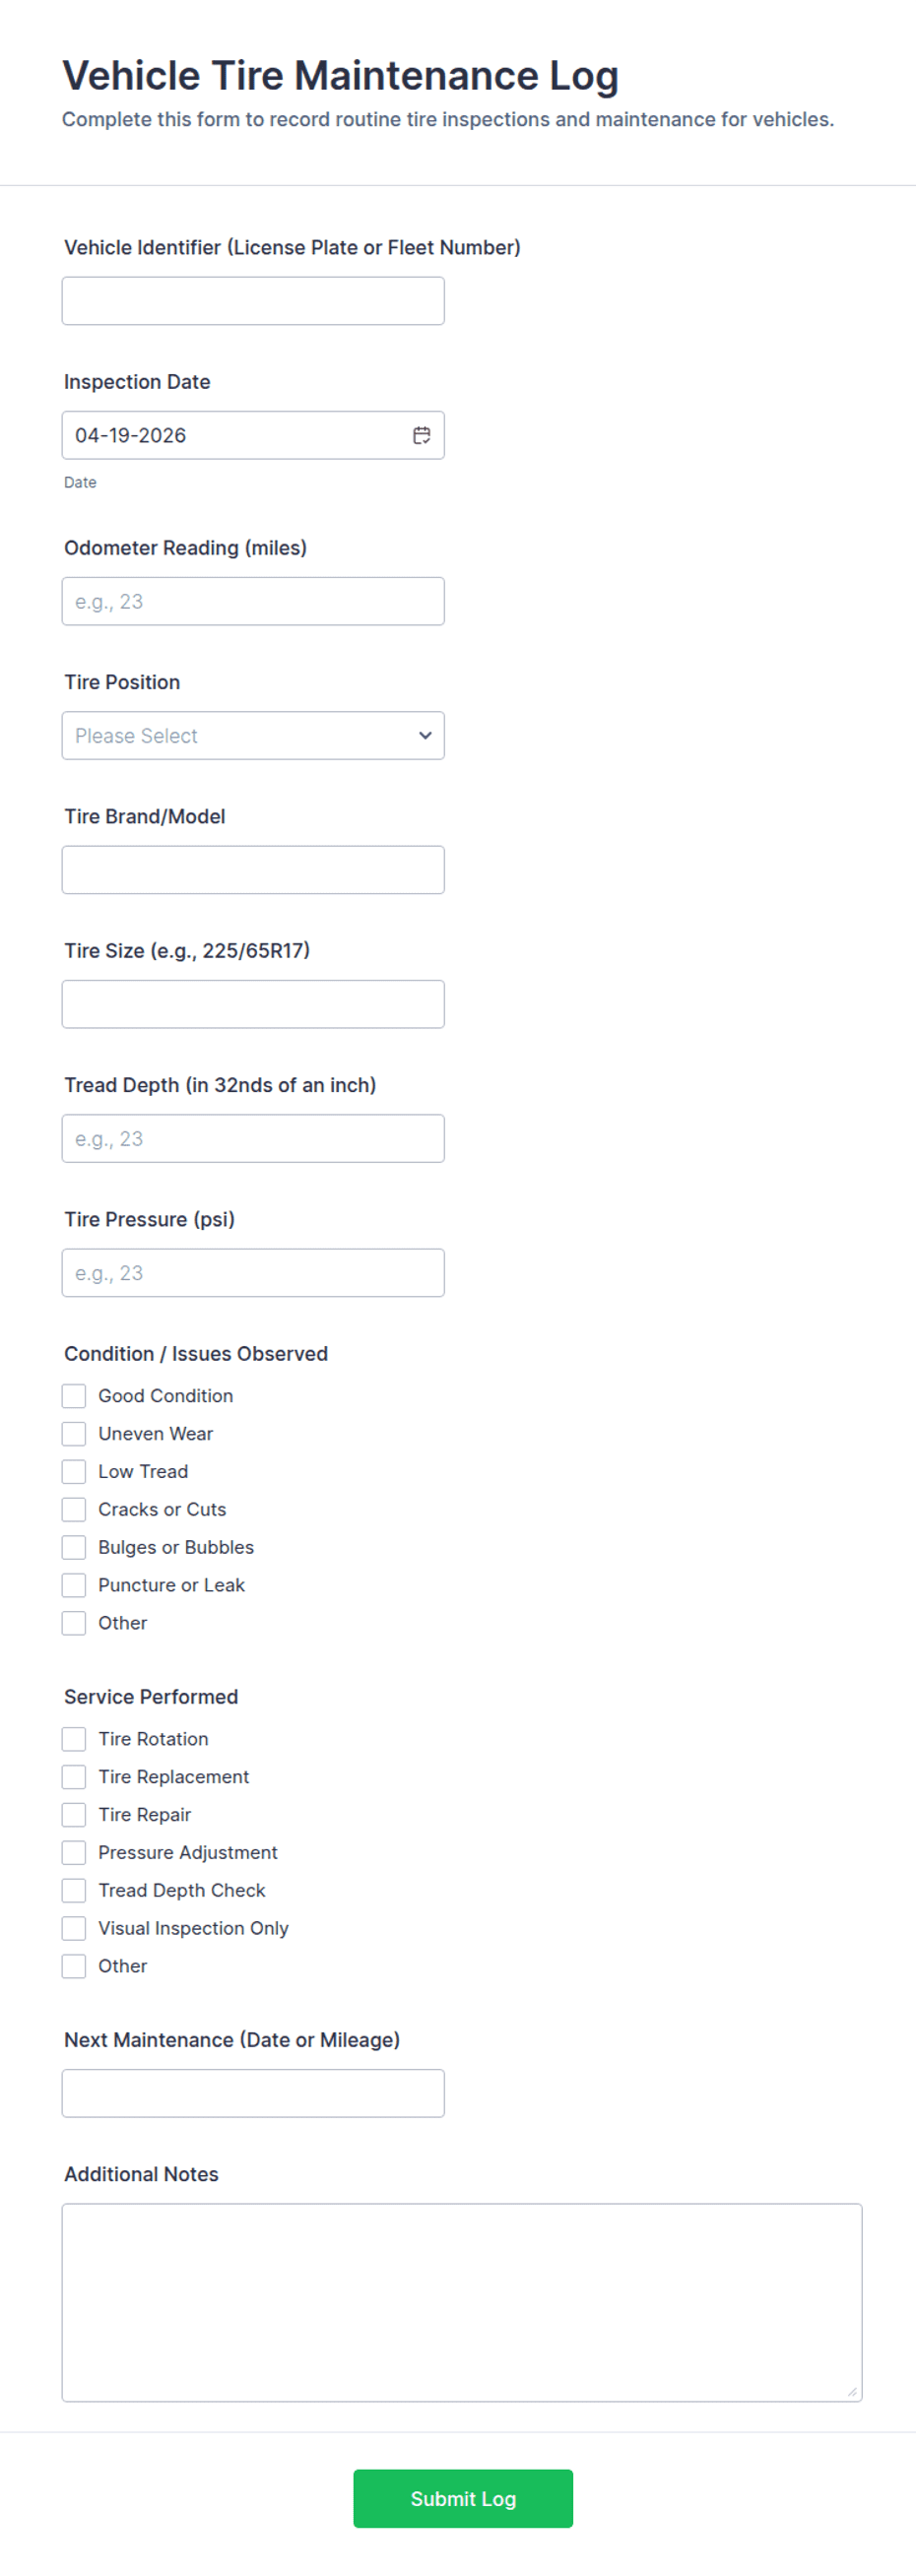Check the Good Condition checkbox

coord(74,1395)
